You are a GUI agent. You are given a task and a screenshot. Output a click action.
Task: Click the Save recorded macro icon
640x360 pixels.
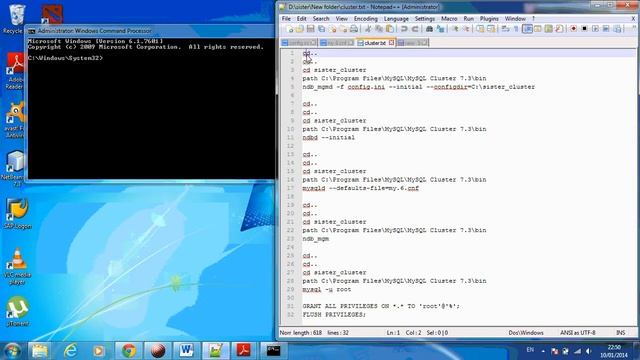617,29
